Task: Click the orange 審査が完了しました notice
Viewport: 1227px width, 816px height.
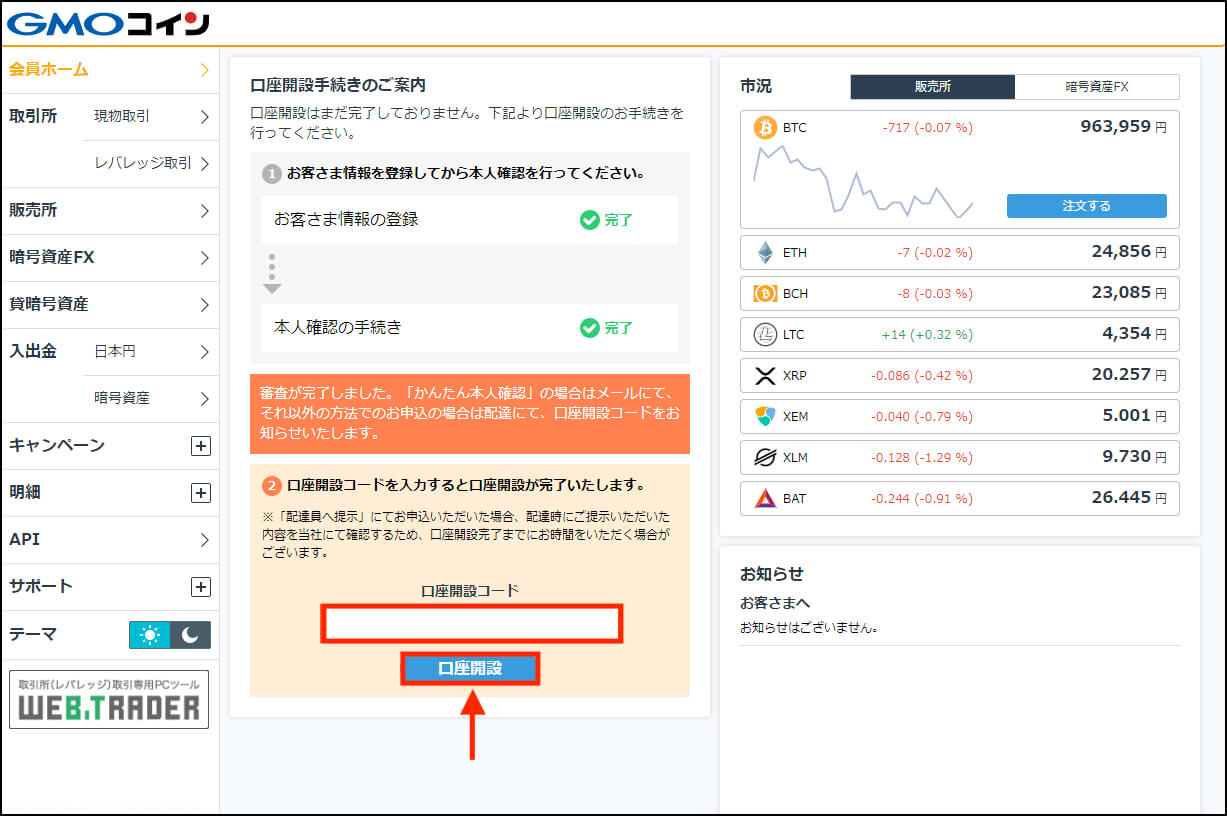Action: click(x=470, y=414)
